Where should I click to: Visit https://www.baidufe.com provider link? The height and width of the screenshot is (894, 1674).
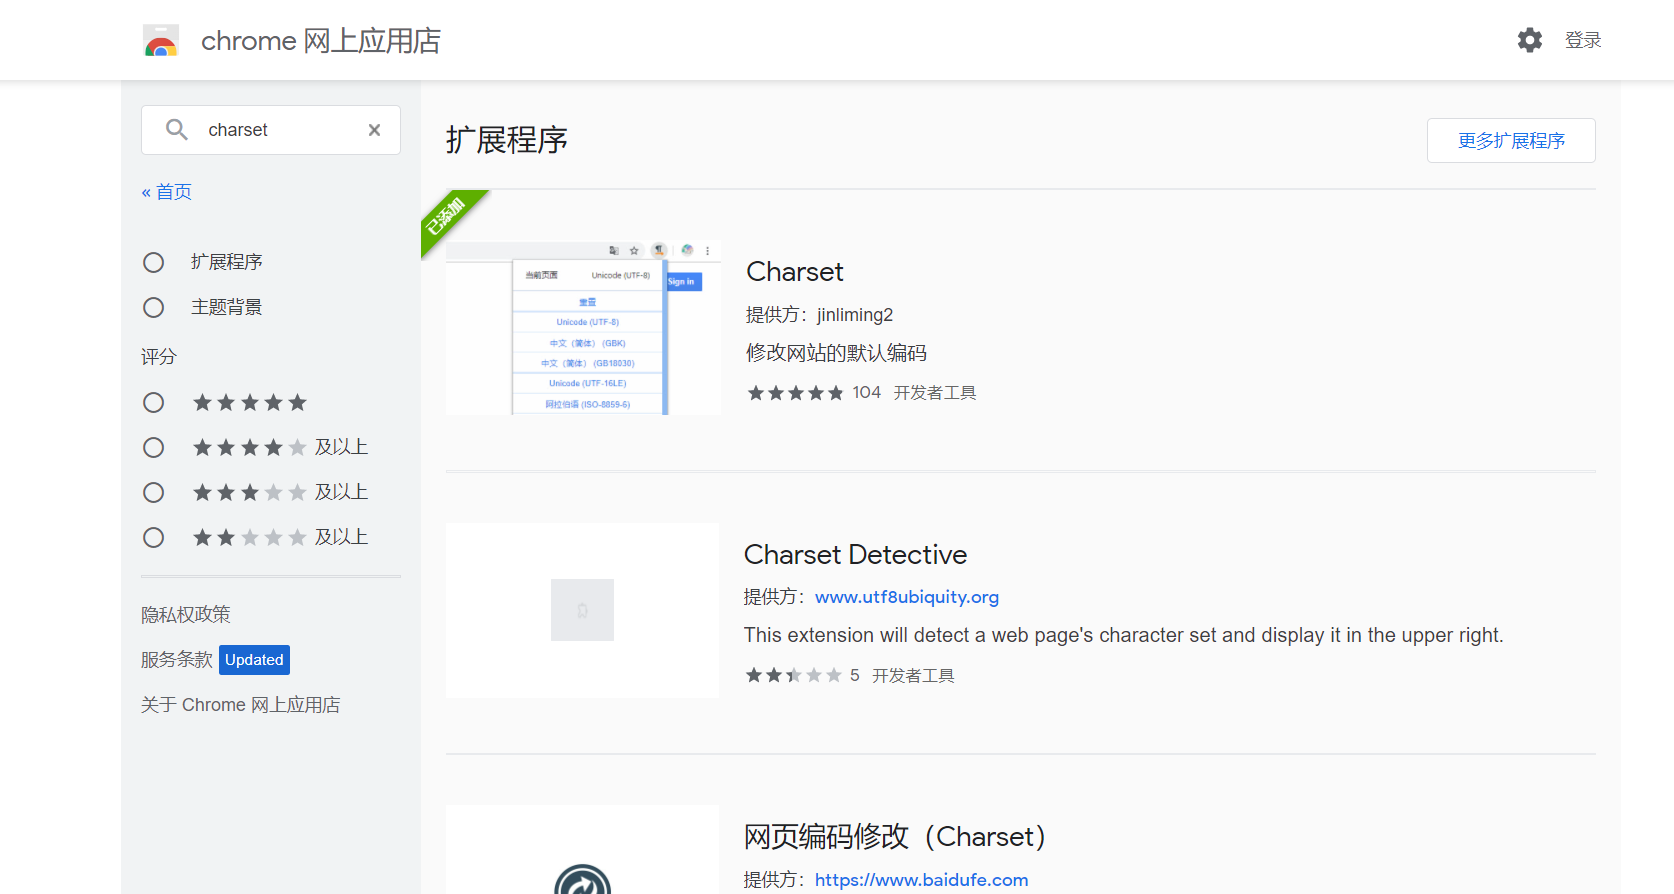[922, 880]
